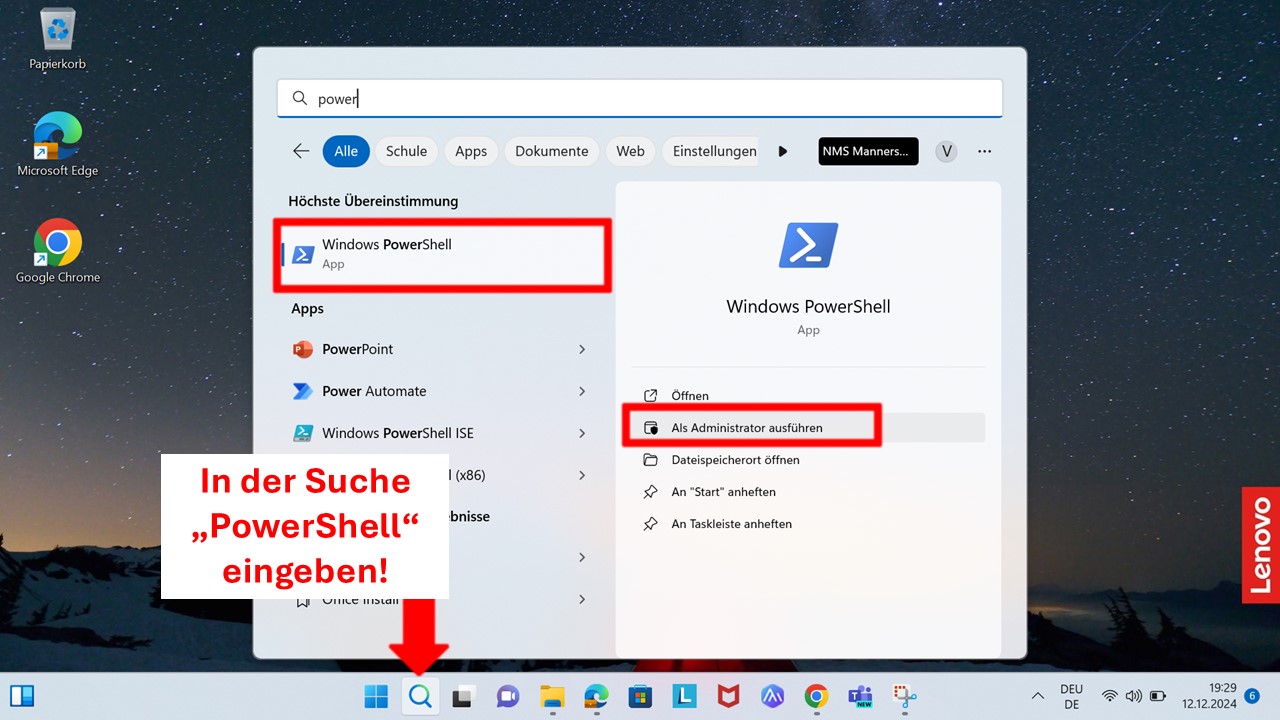
Task: Select the Dokumente filter tab
Action: [x=552, y=151]
